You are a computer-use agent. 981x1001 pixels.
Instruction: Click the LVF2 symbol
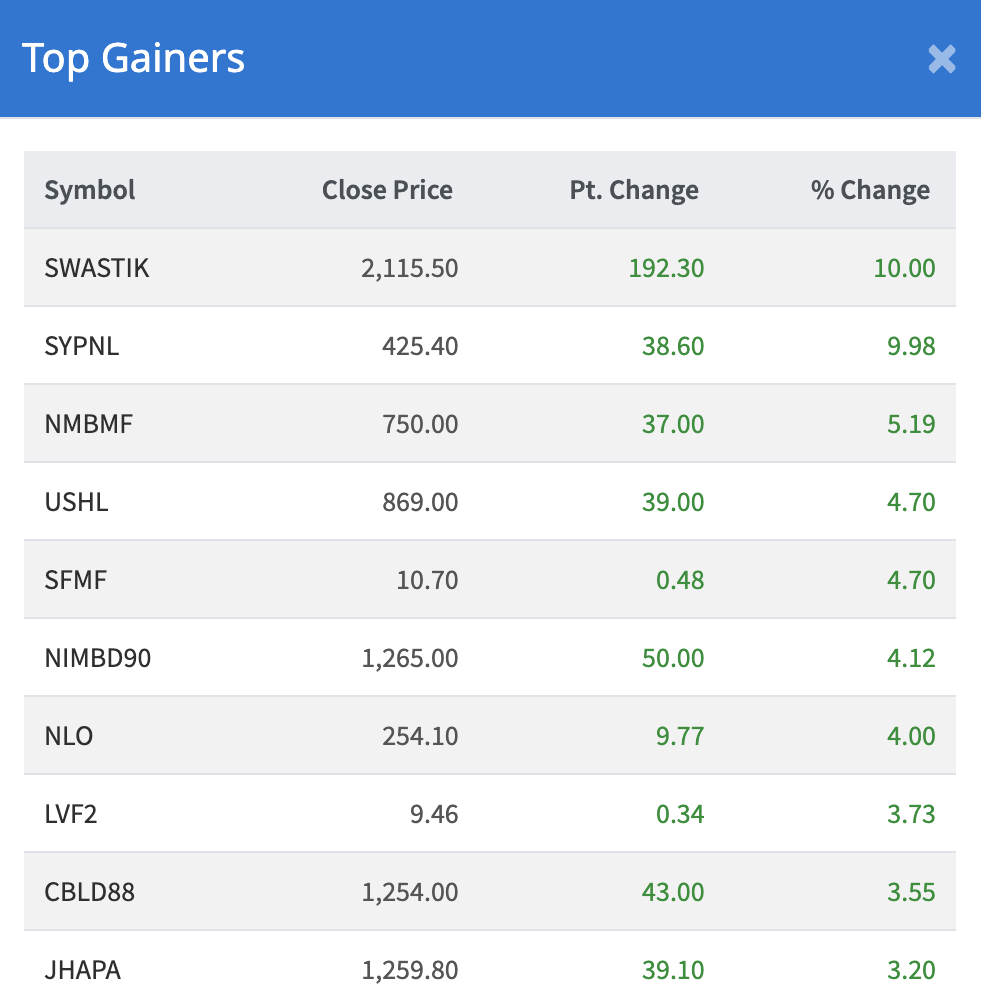point(71,814)
